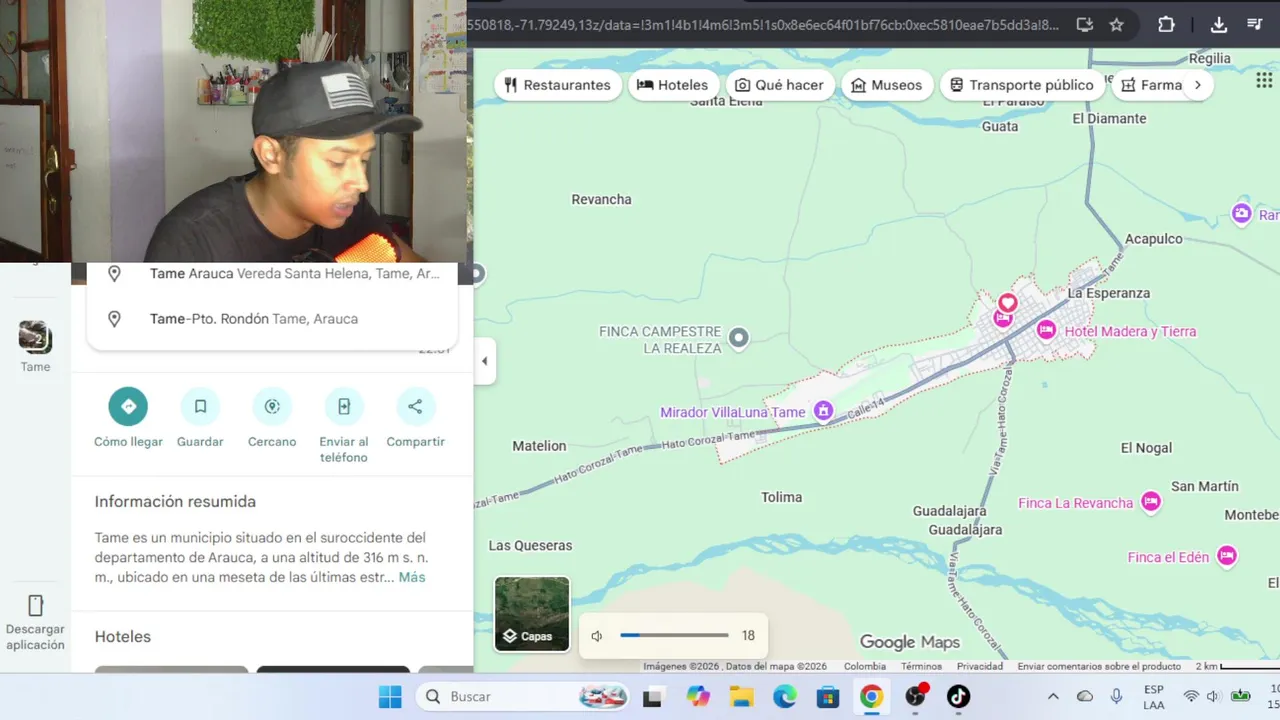Open the Microsoft Store taskbar icon
The image size is (1280, 720).
828,696
